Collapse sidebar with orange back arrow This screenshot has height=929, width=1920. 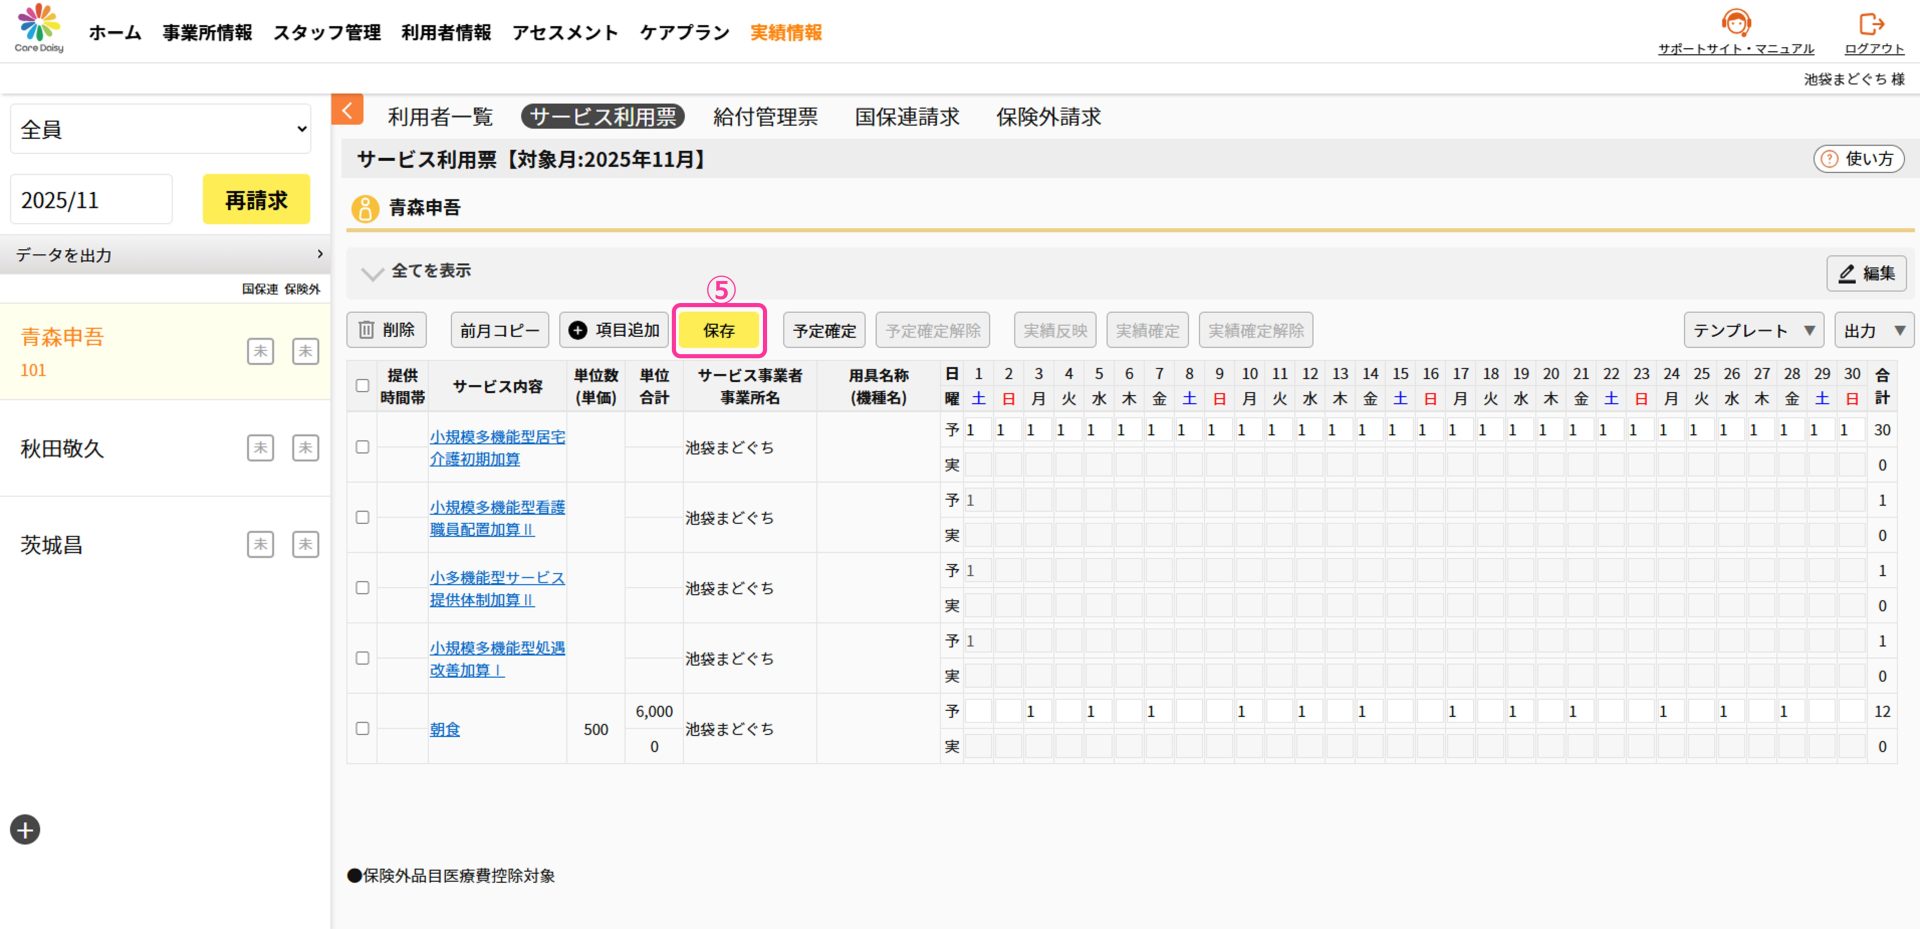tap(347, 110)
